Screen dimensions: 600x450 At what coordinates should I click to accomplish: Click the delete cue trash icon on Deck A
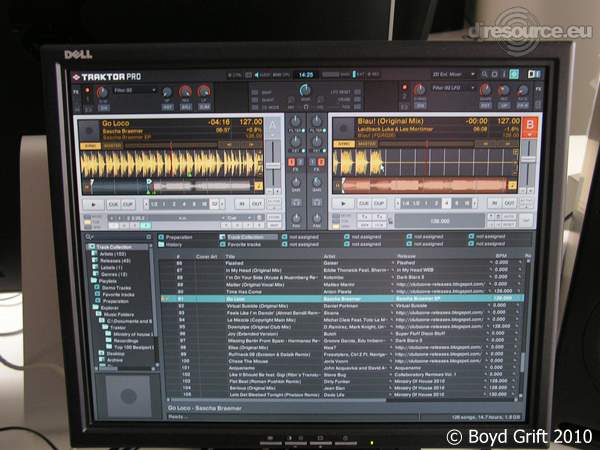pos(260,217)
